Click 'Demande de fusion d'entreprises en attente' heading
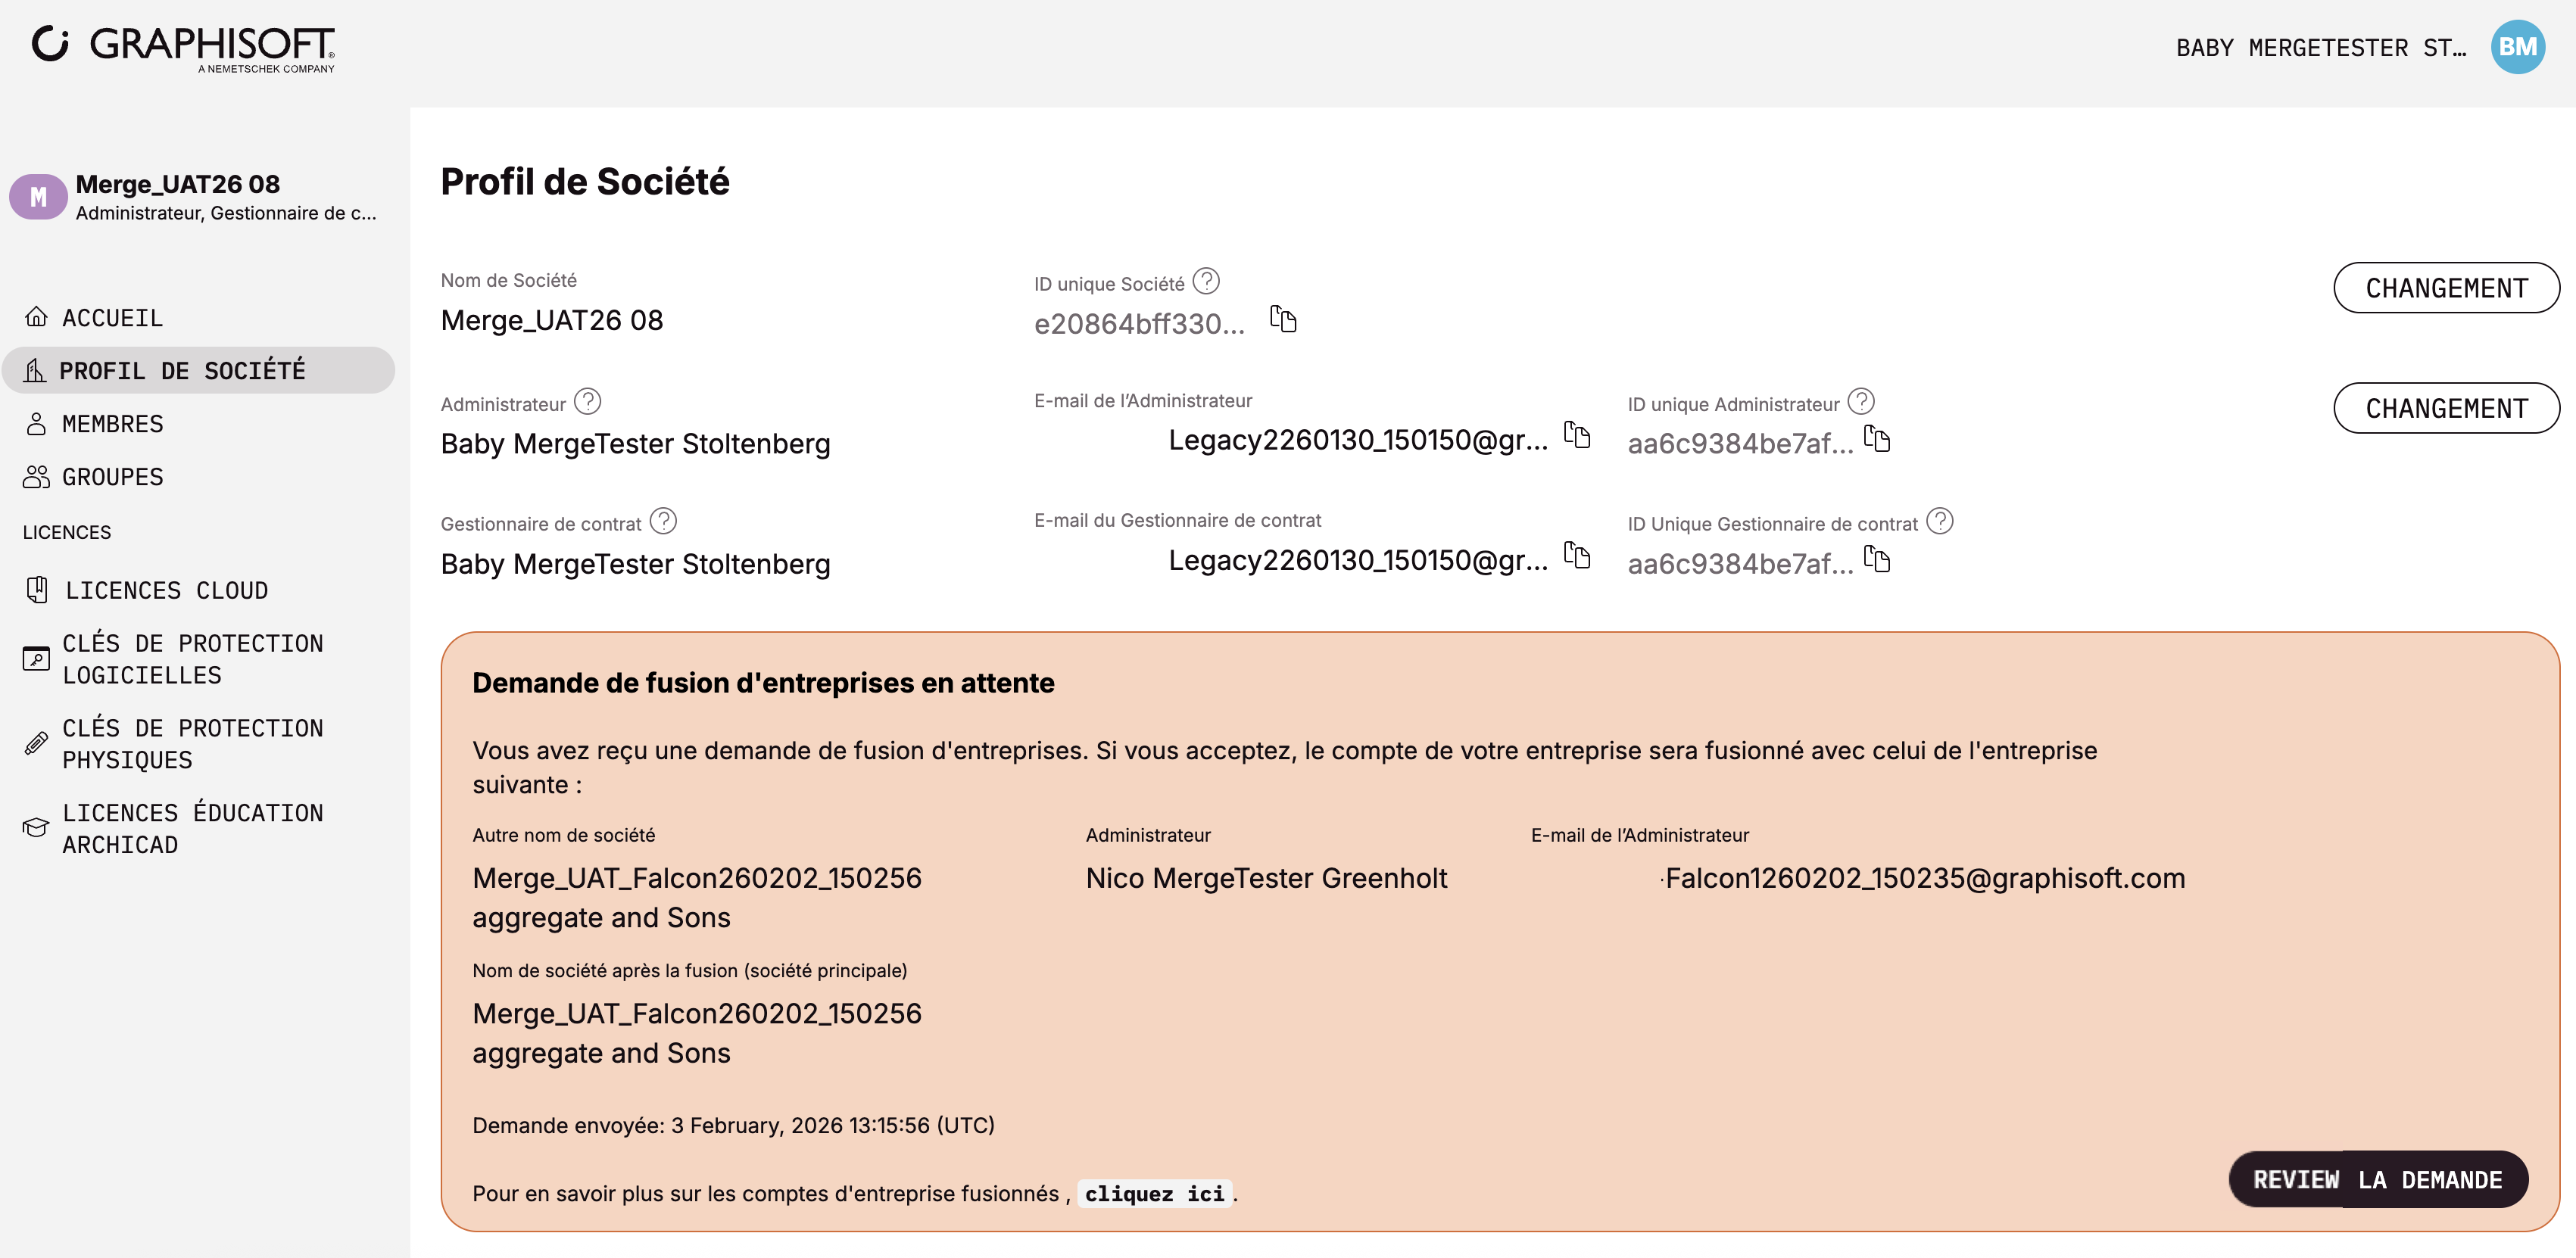The height and width of the screenshot is (1258, 2576). 763,682
